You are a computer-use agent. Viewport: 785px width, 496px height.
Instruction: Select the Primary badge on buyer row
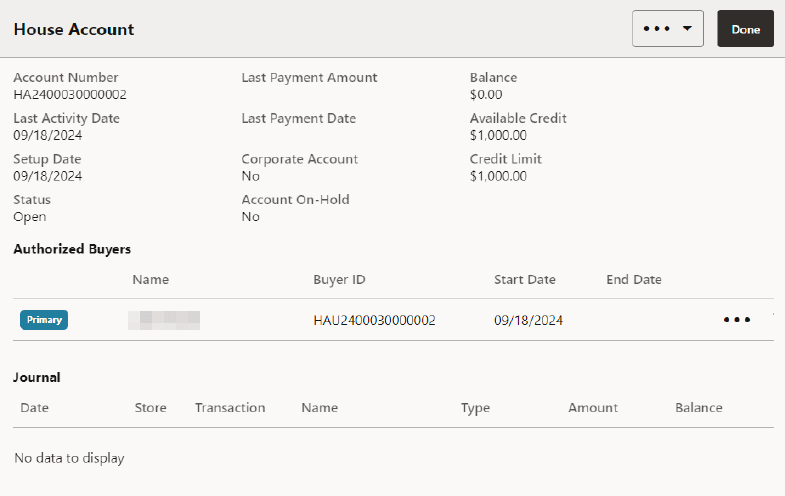[44, 320]
